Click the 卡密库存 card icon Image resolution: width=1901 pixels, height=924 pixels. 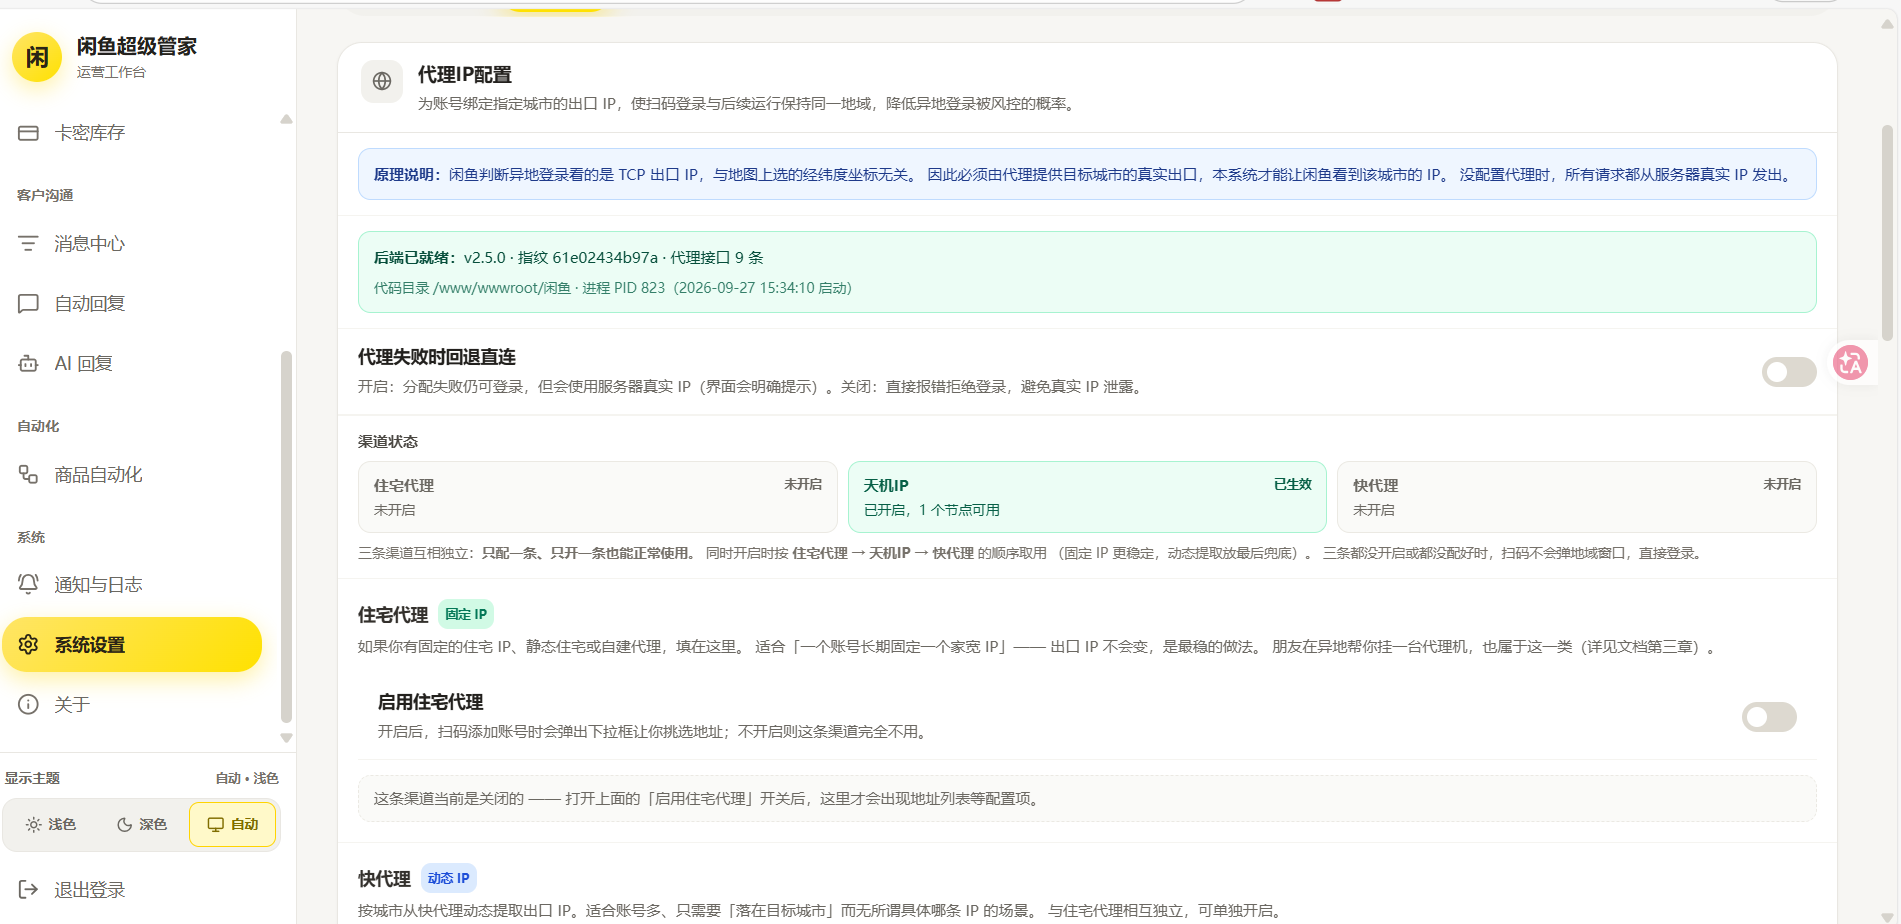click(28, 133)
